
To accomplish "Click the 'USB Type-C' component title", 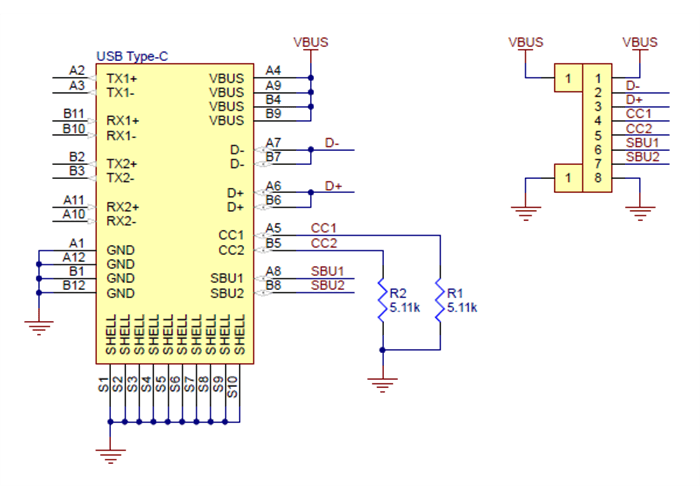I will [132, 56].
